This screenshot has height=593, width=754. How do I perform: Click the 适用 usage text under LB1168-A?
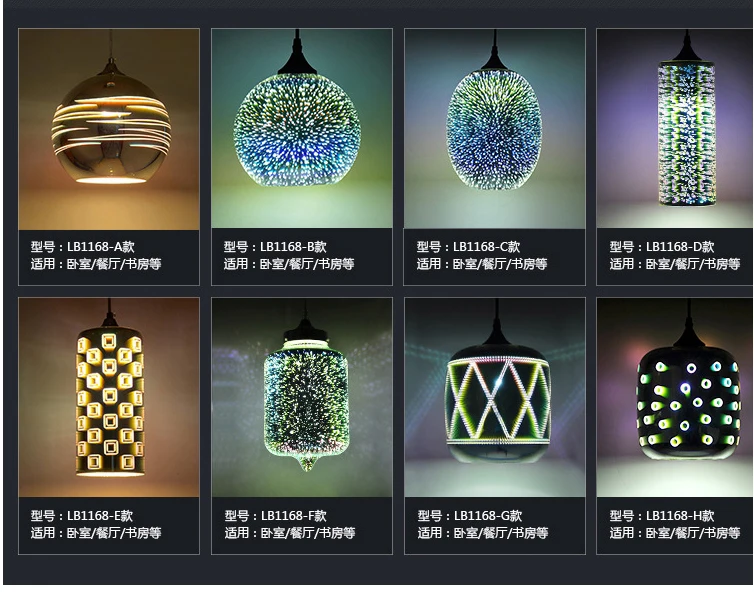click(96, 264)
